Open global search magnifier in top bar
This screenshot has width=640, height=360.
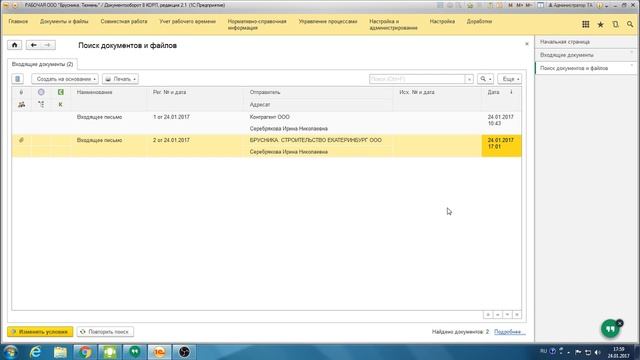coord(630,24)
